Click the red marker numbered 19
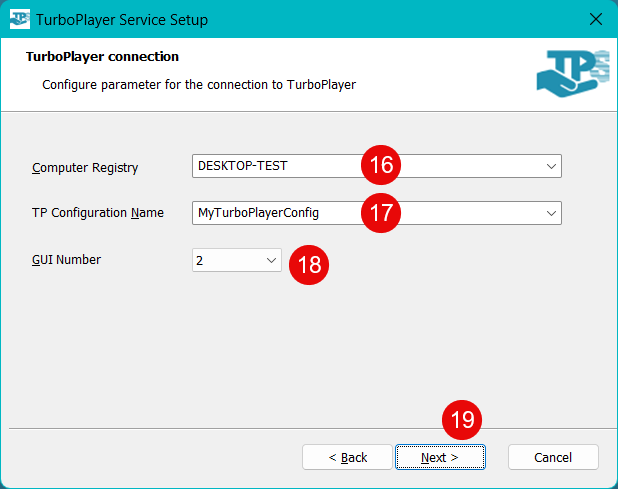Viewport: 618px width, 489px height. (462, 421)
